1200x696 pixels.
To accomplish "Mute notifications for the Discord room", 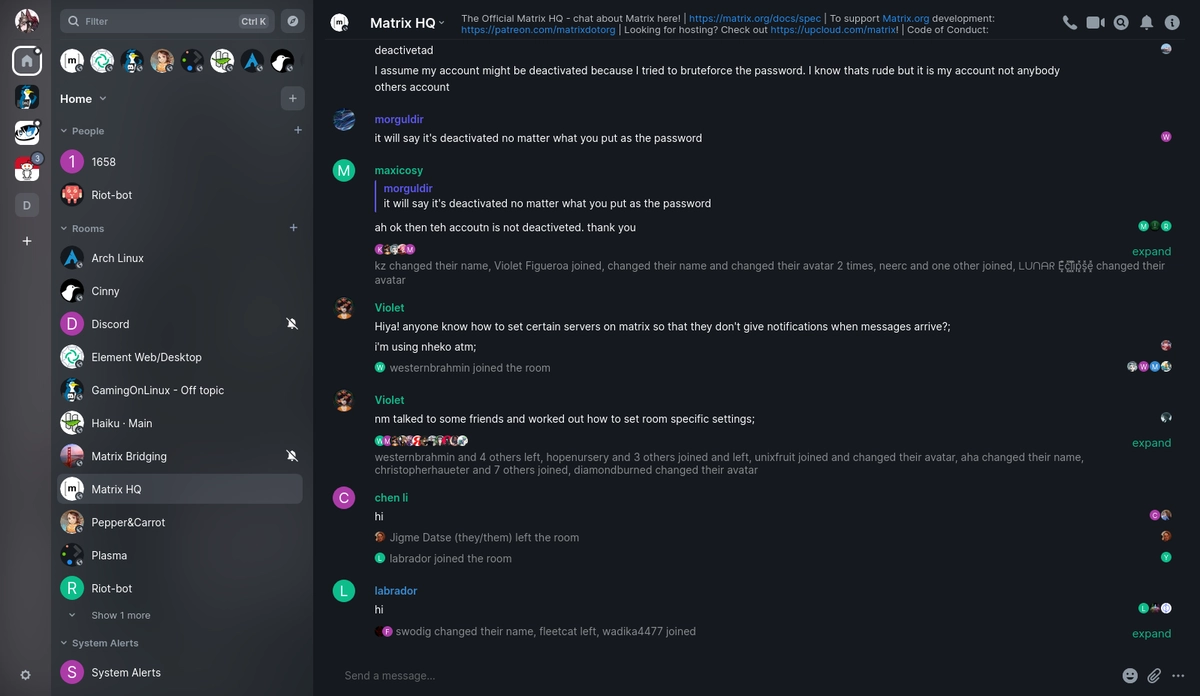I will point(291,323).
